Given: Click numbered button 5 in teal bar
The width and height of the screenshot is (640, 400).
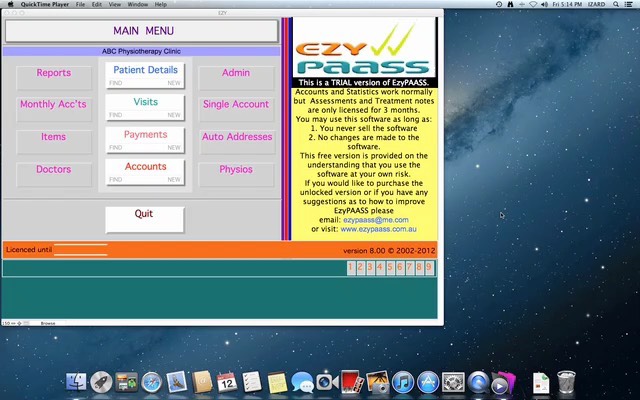Looking at the screenshot, I should (390, 268).
